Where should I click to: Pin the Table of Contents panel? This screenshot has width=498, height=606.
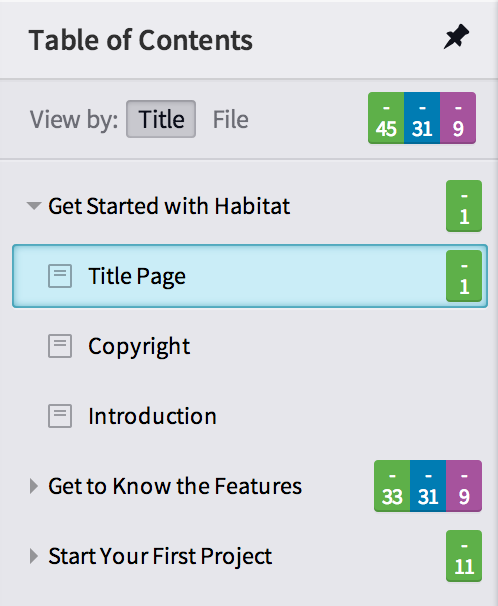pos(456,37)
